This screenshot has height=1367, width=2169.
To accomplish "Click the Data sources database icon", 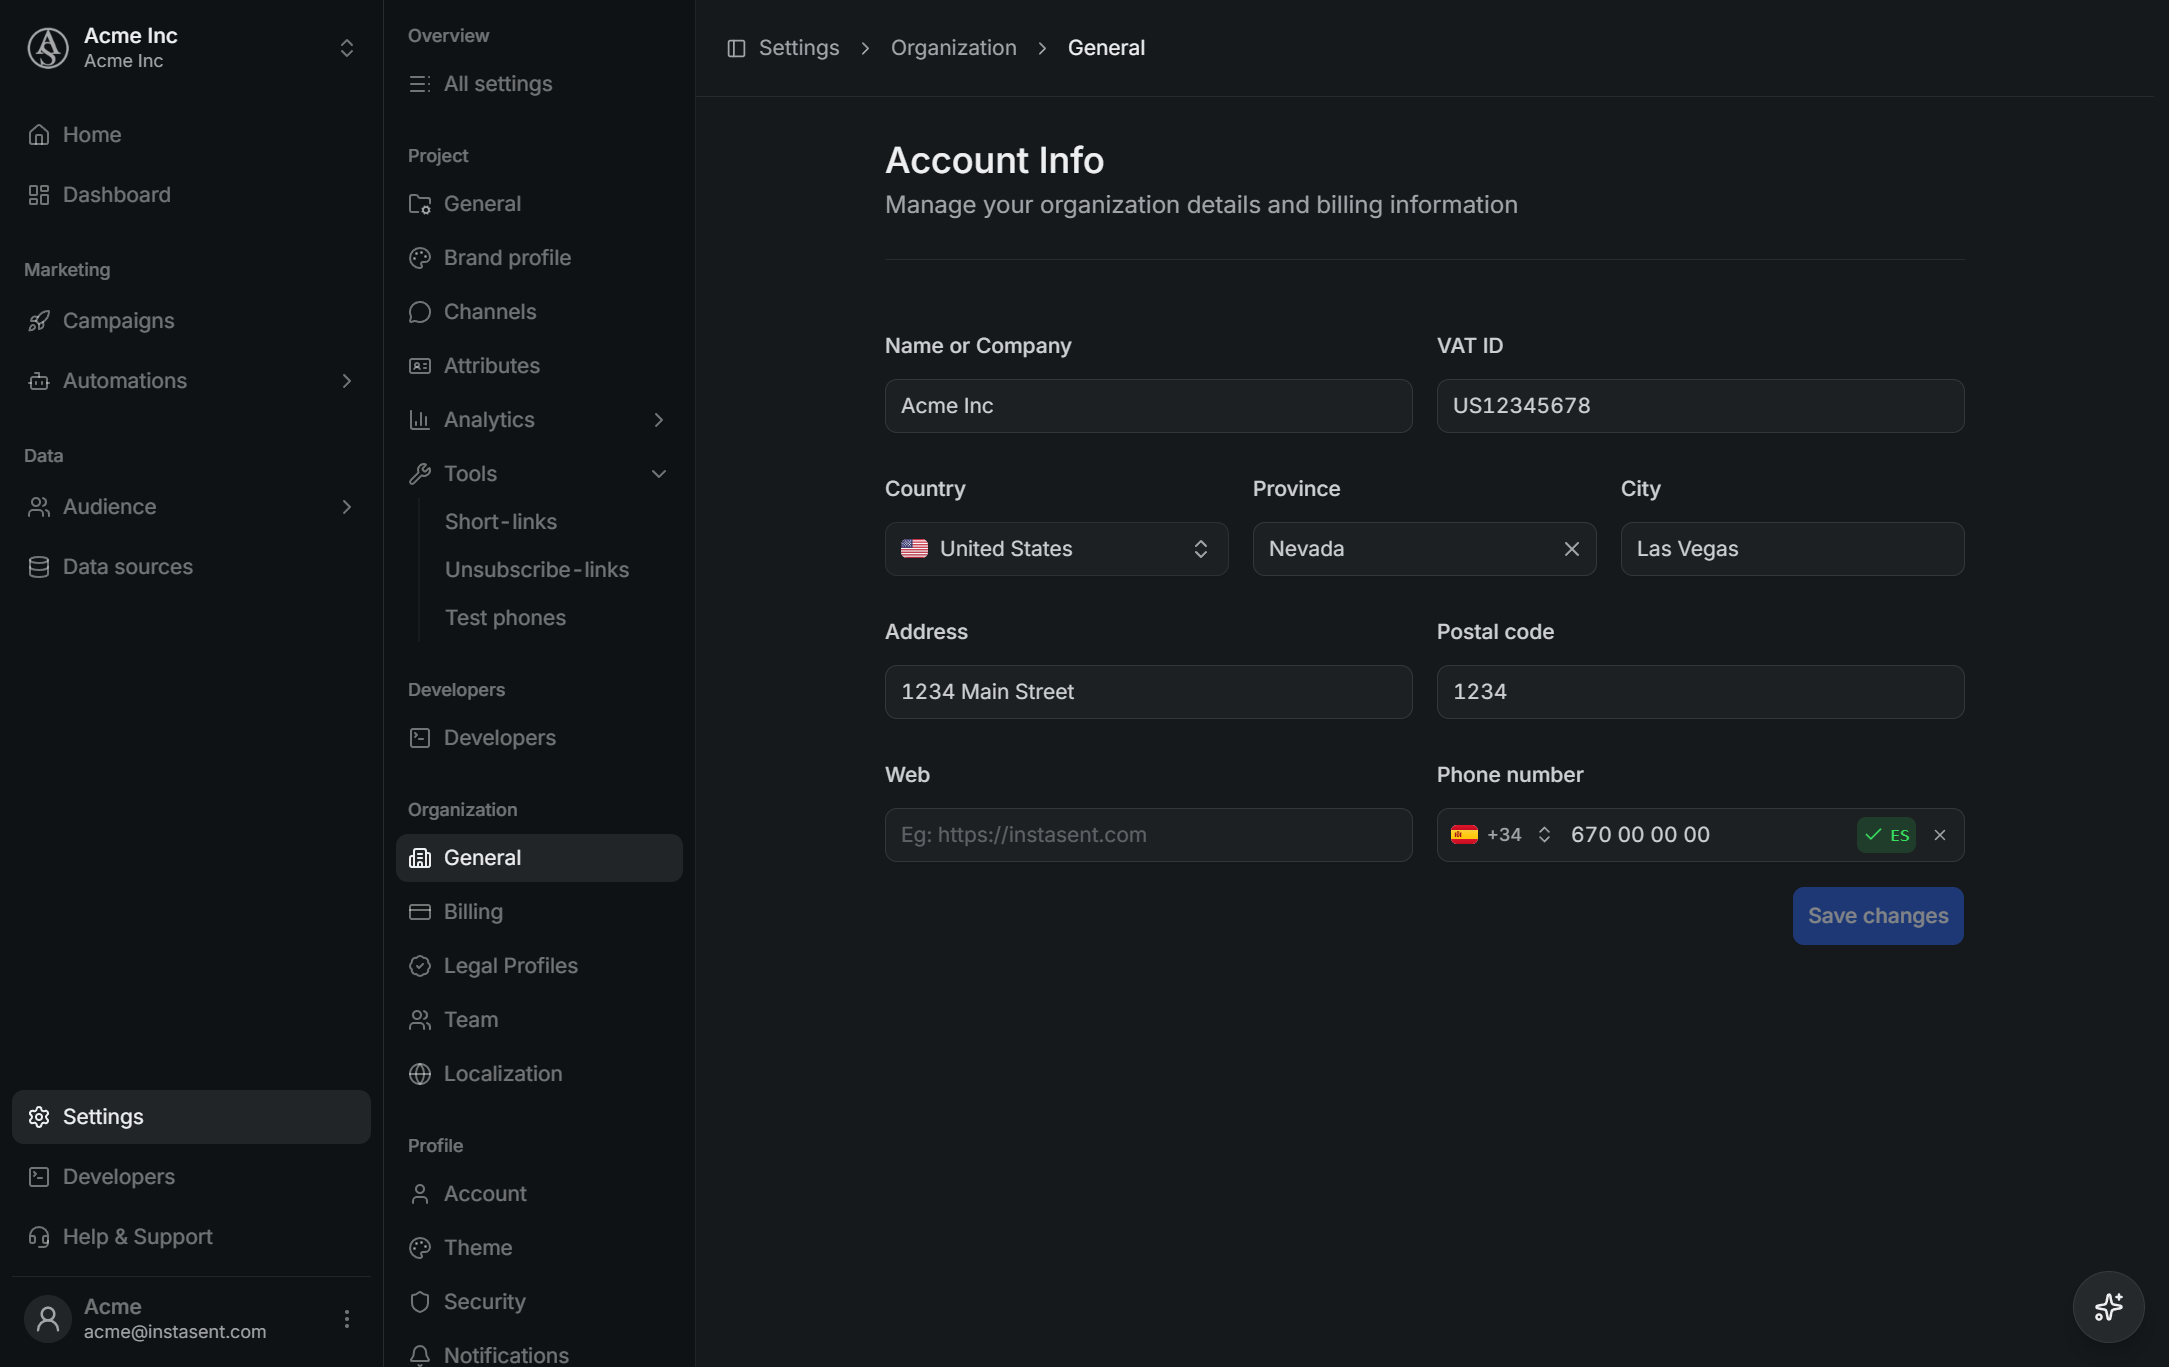I will [39, 567].
